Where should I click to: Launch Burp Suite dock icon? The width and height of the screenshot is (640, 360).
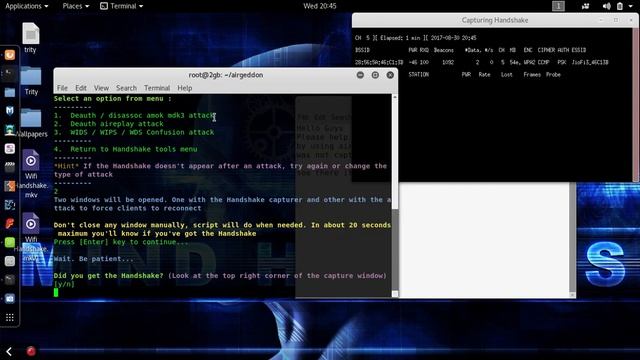[x=10, y=186]
